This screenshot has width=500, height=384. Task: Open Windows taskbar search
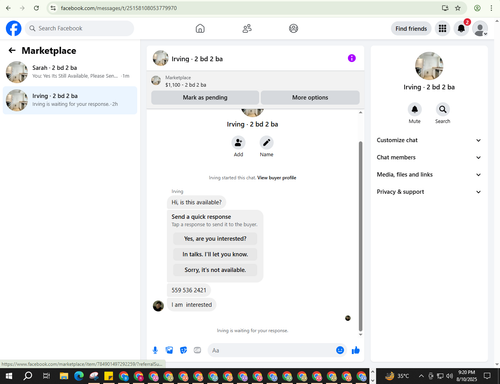pyautogui.click(x=28, y=376)
